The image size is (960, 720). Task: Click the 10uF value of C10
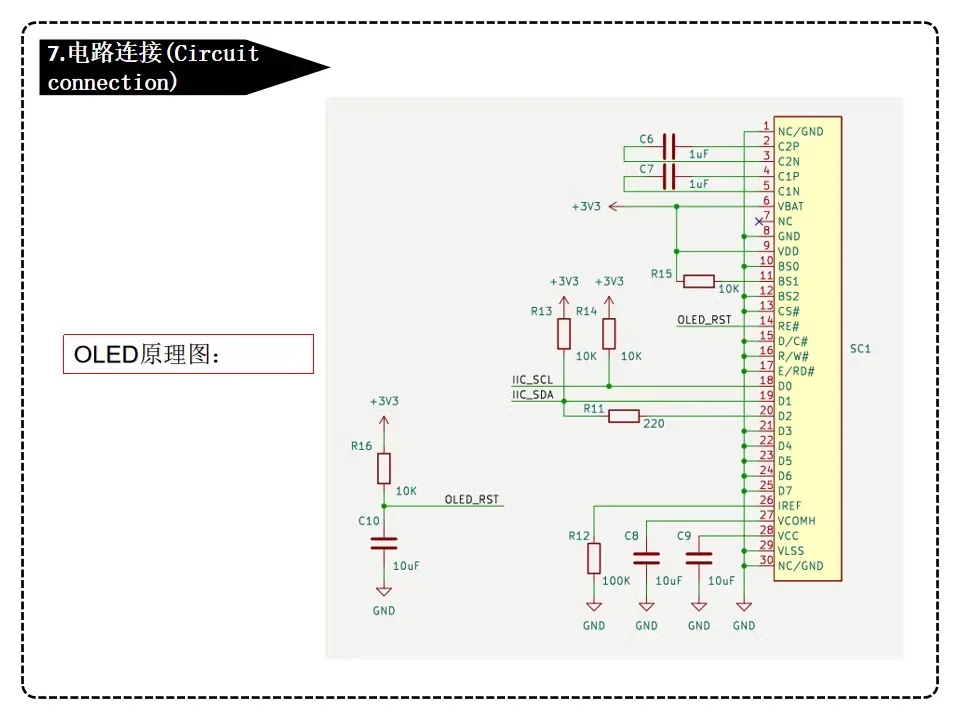click(x=406, y=566)
